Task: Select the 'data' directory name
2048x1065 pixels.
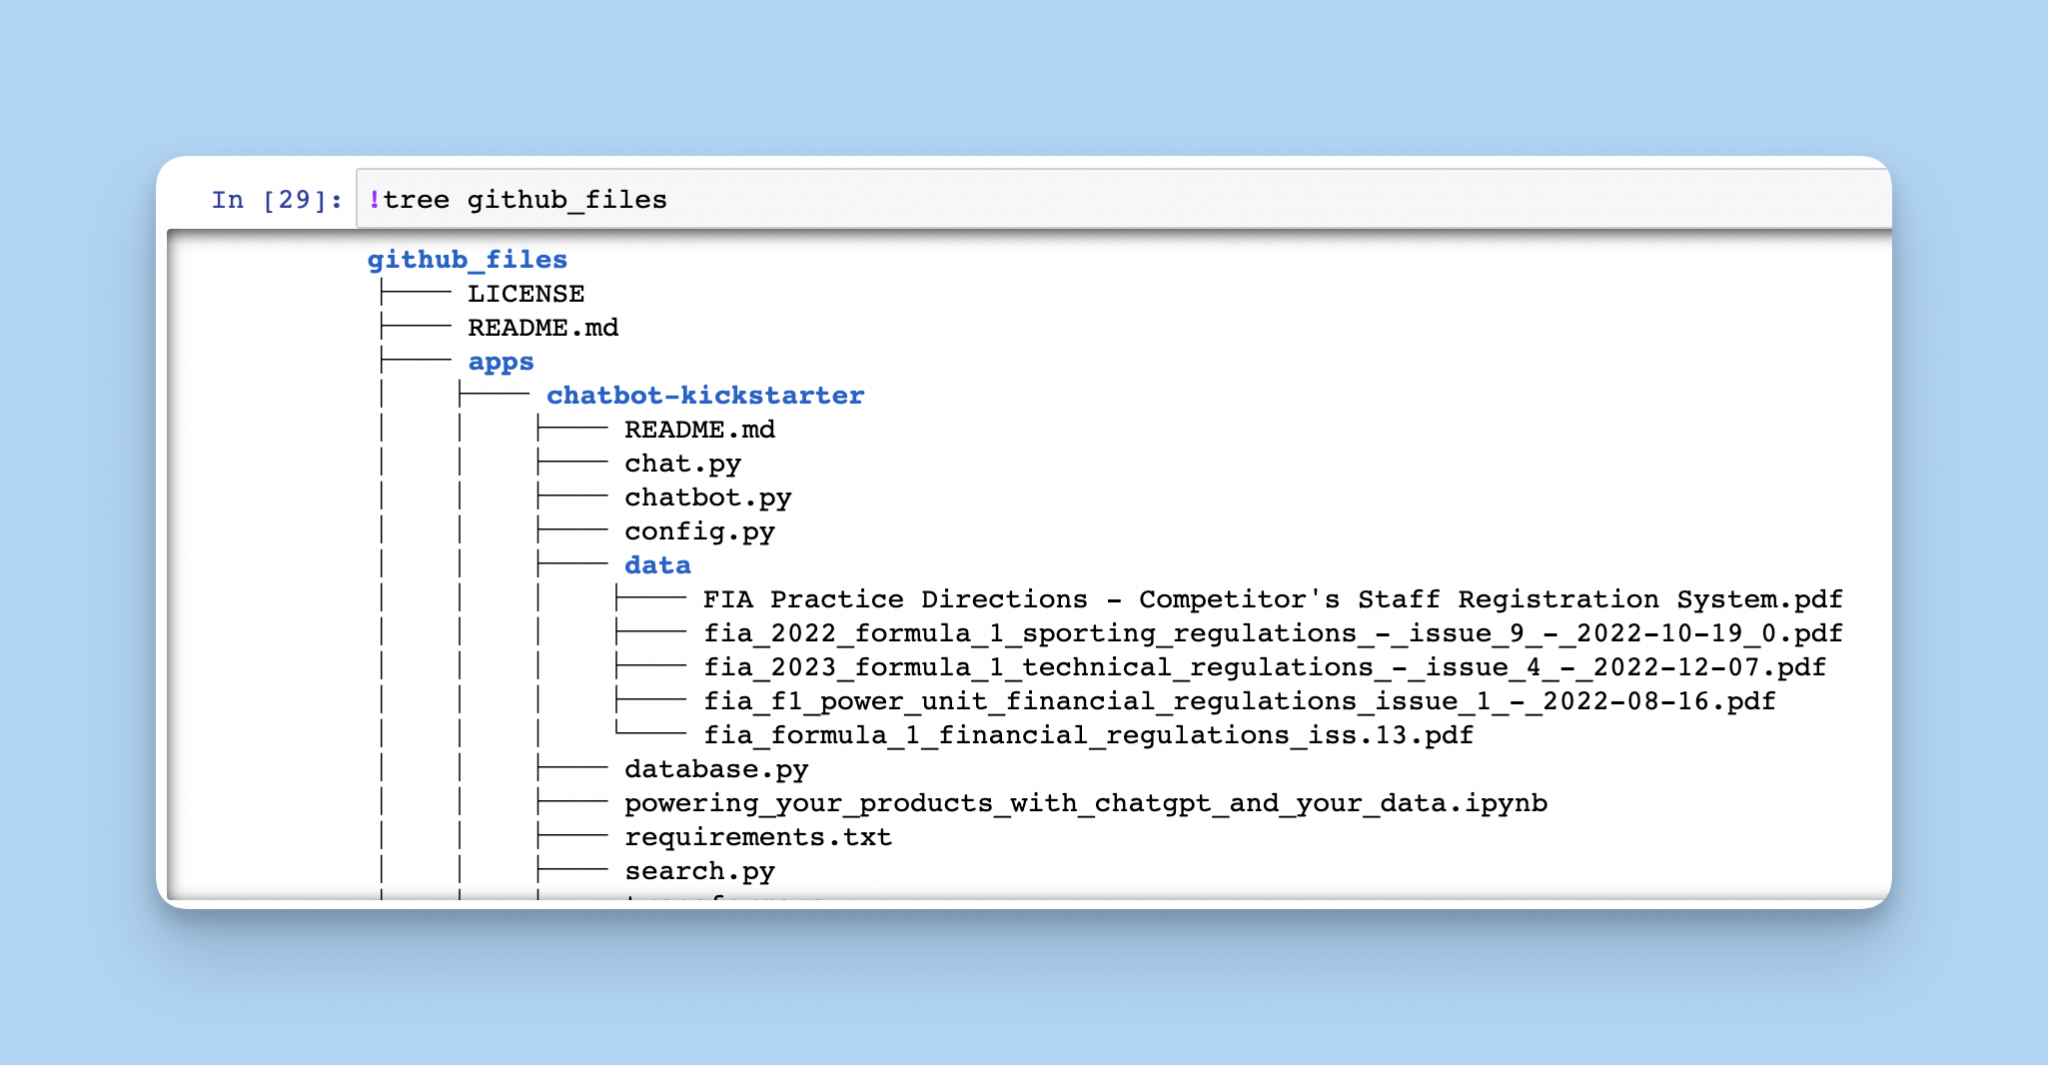Action: point(657,566)
